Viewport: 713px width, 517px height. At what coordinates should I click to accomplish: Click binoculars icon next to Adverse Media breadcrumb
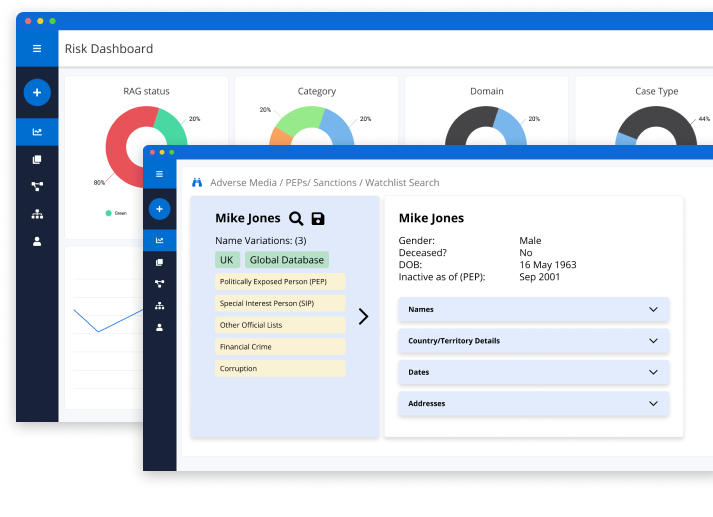(x=197, y=183)
